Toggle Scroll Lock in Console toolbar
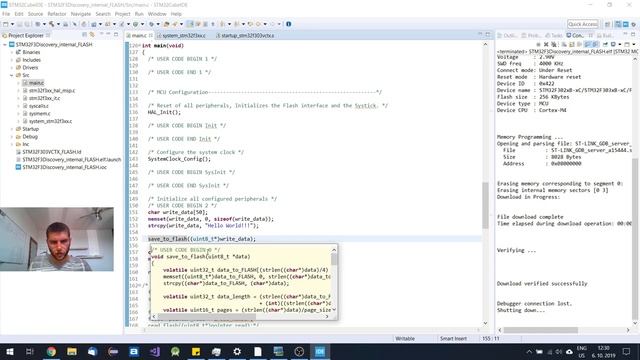This screenshot has height=360, width=640. click(x=572, y=44)
